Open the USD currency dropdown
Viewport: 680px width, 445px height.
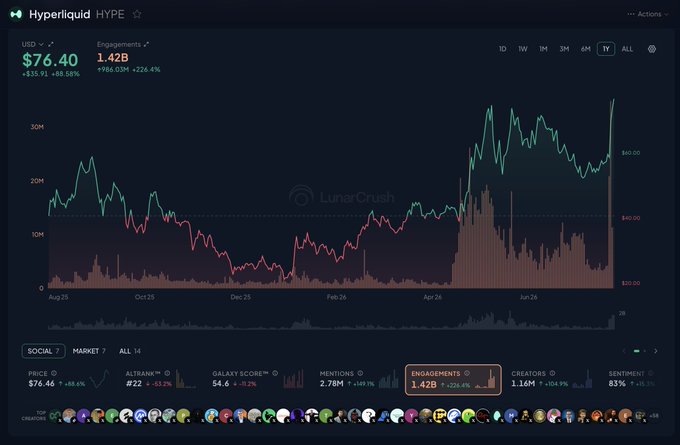(x=33, y=44)
